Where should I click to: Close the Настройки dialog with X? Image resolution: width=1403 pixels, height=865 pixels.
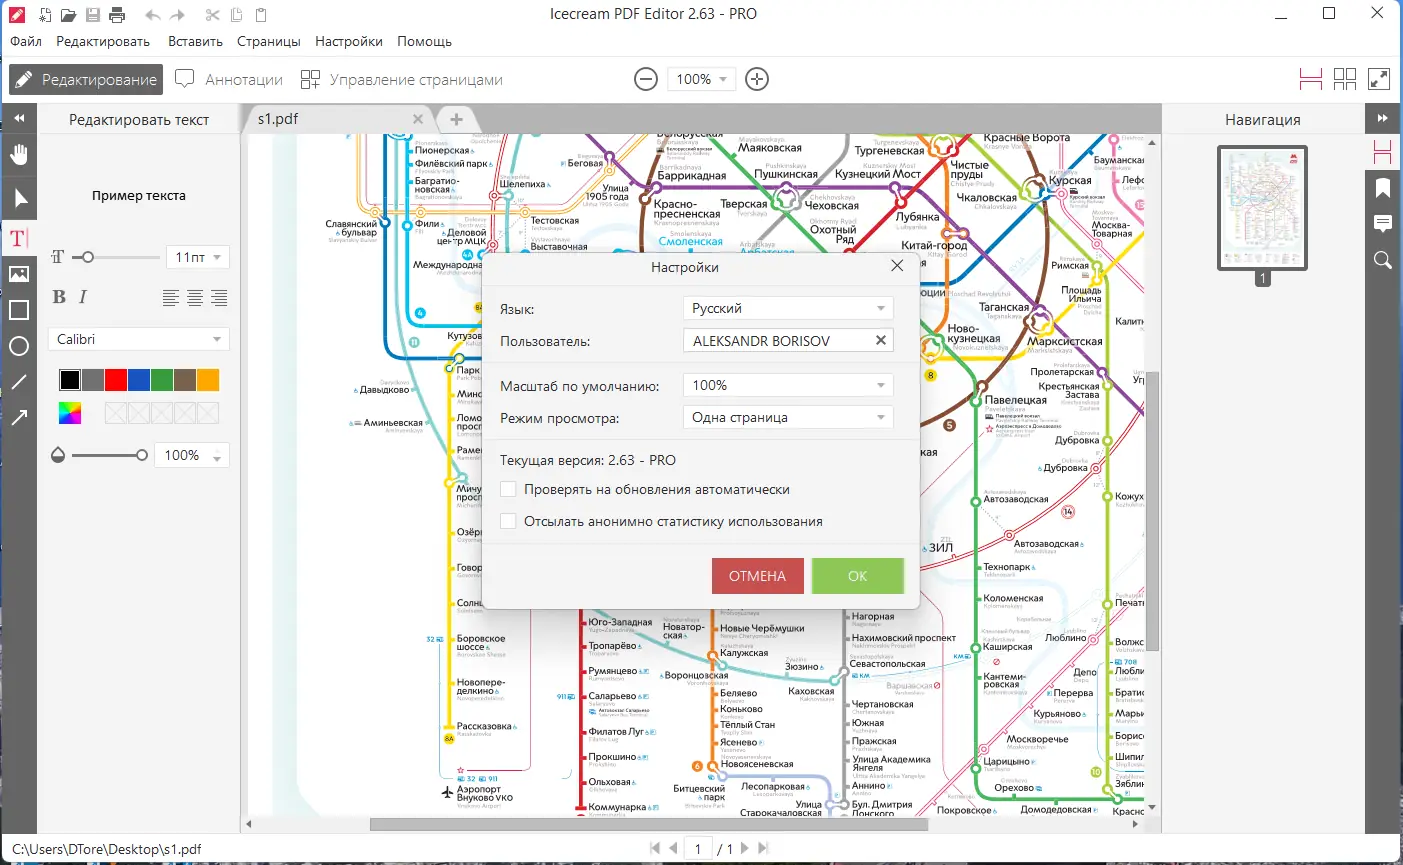pyautogui.click(x=897, y=266)
